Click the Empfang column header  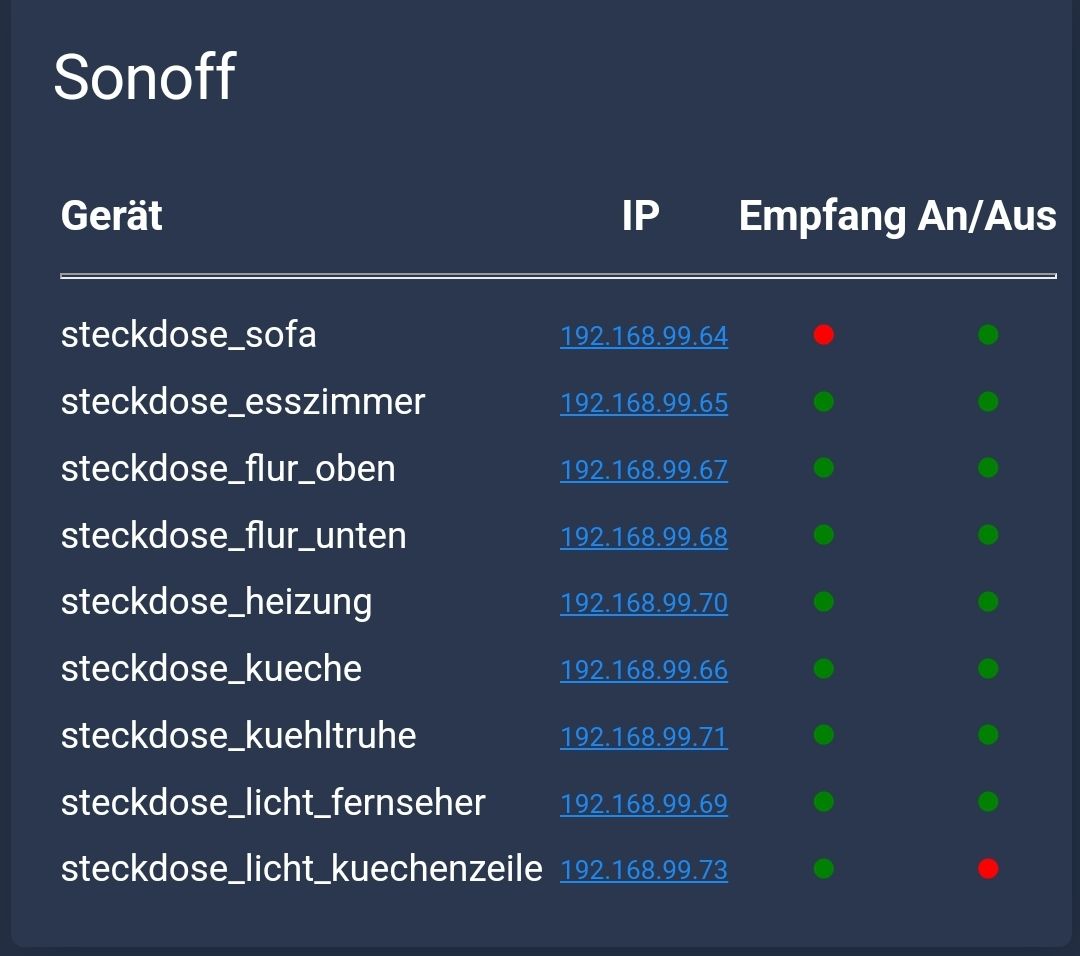click(x=821, y=217)
